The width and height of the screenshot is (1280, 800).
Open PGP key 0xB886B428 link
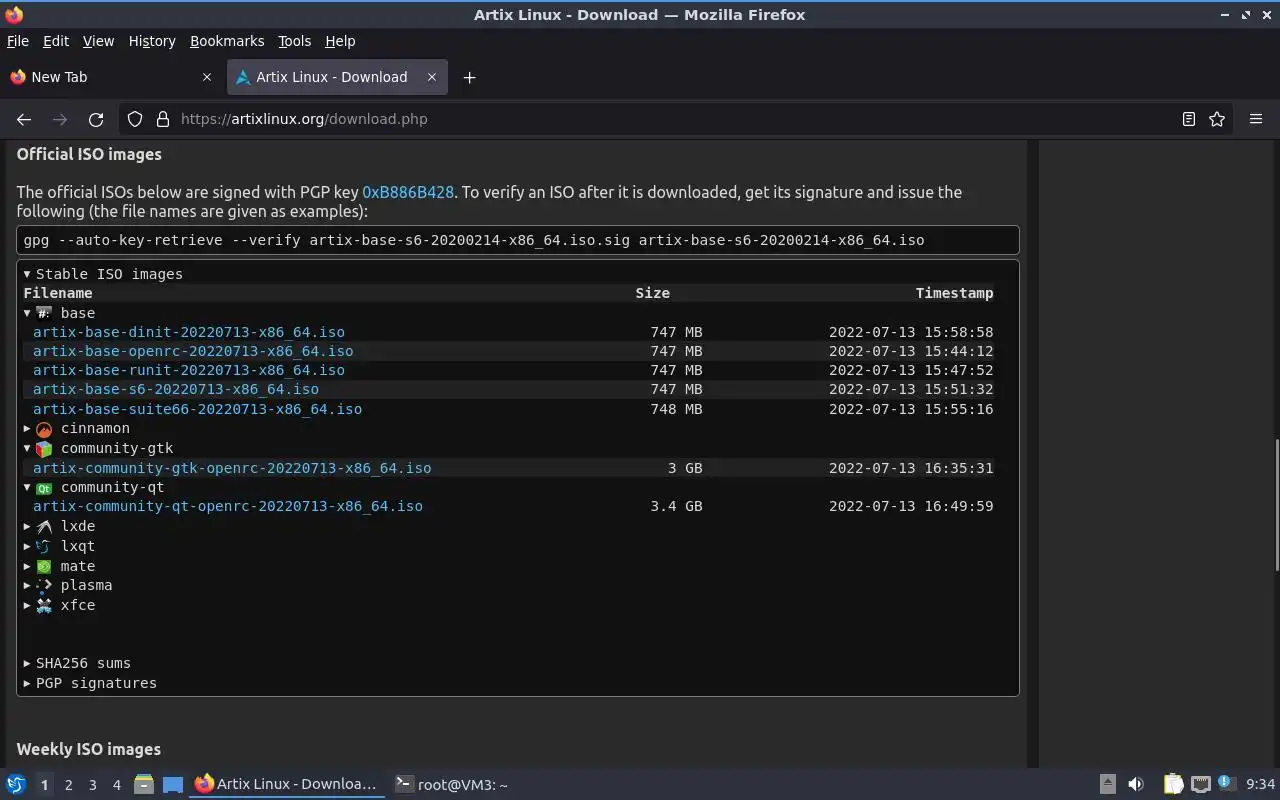(408, 192)
